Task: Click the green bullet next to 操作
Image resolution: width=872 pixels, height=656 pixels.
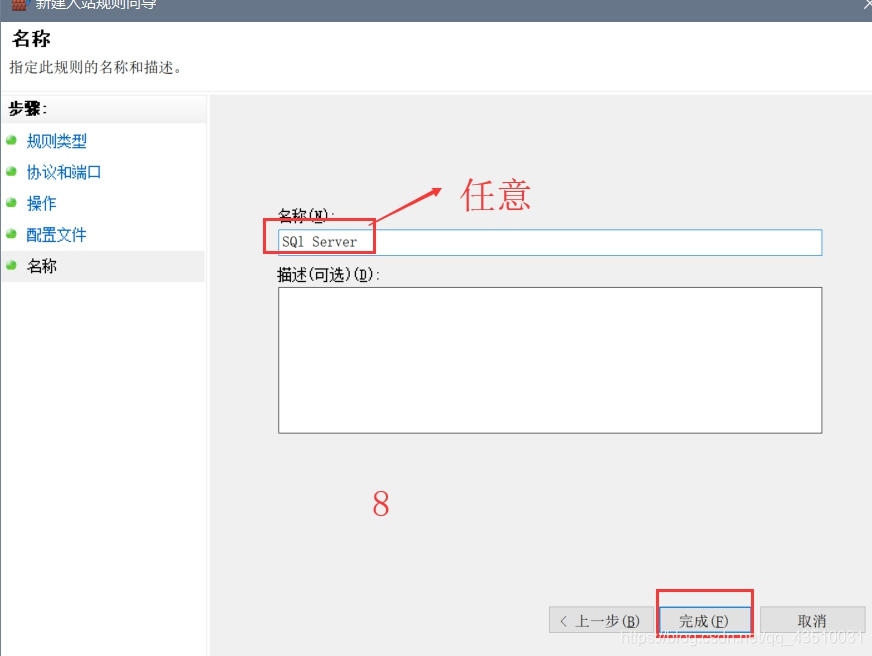Action: point(11,202)
